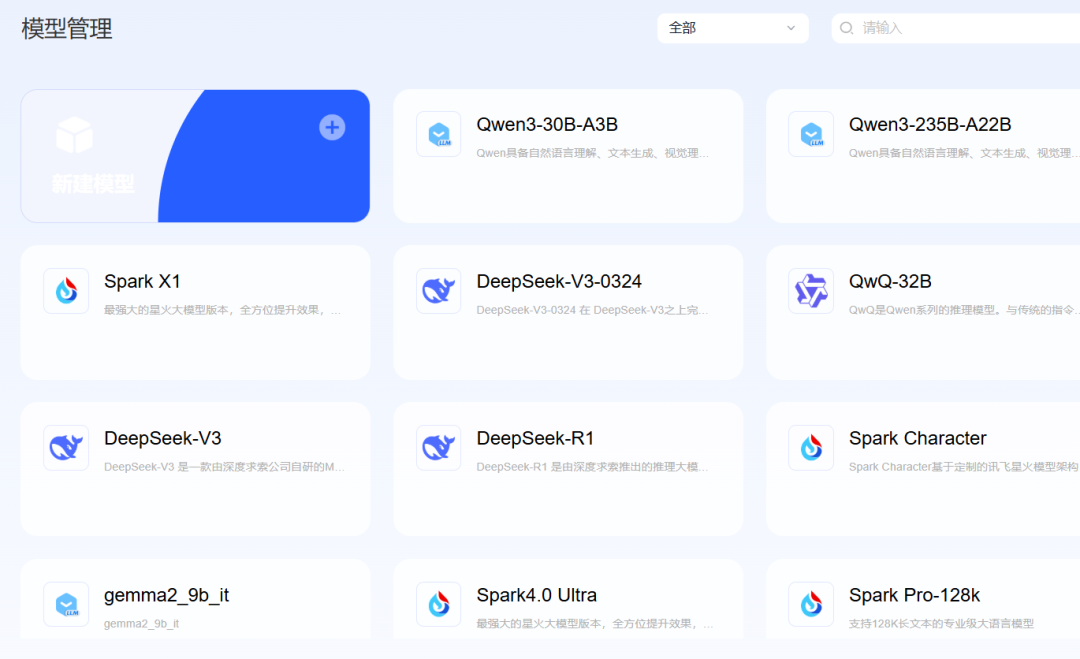Select the Spark4.0 Ultra title

[x=537, y=596]
